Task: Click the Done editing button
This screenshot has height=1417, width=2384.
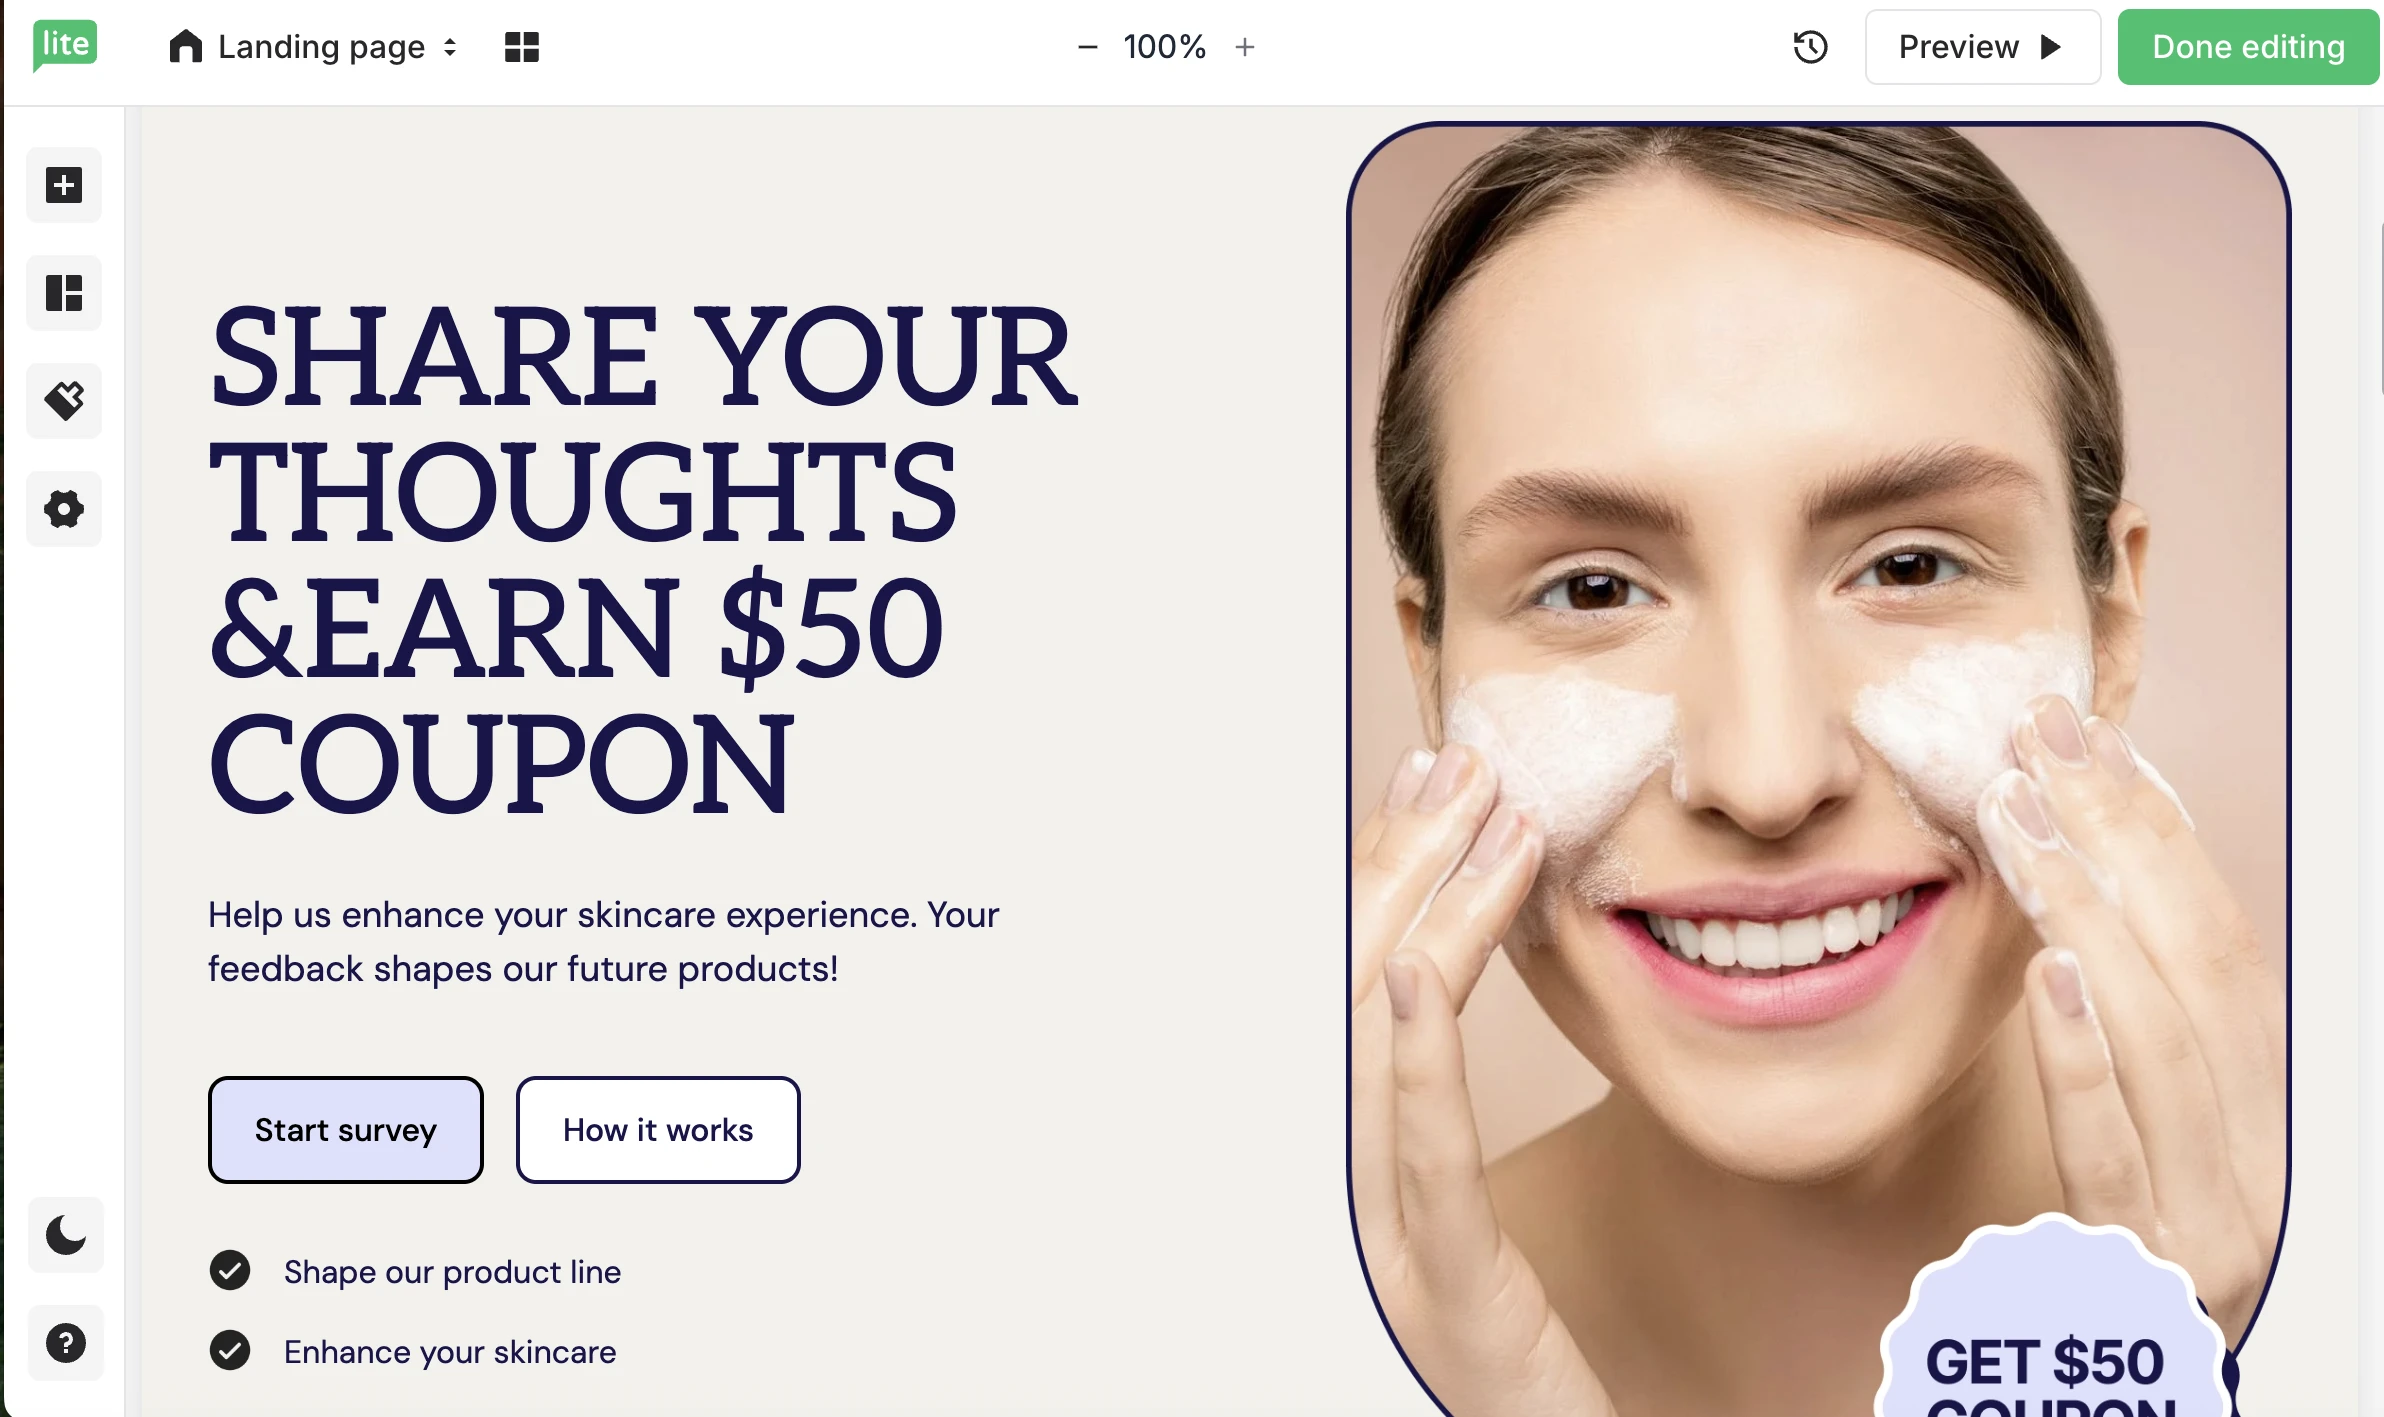Action: [x=2248, y=47]
